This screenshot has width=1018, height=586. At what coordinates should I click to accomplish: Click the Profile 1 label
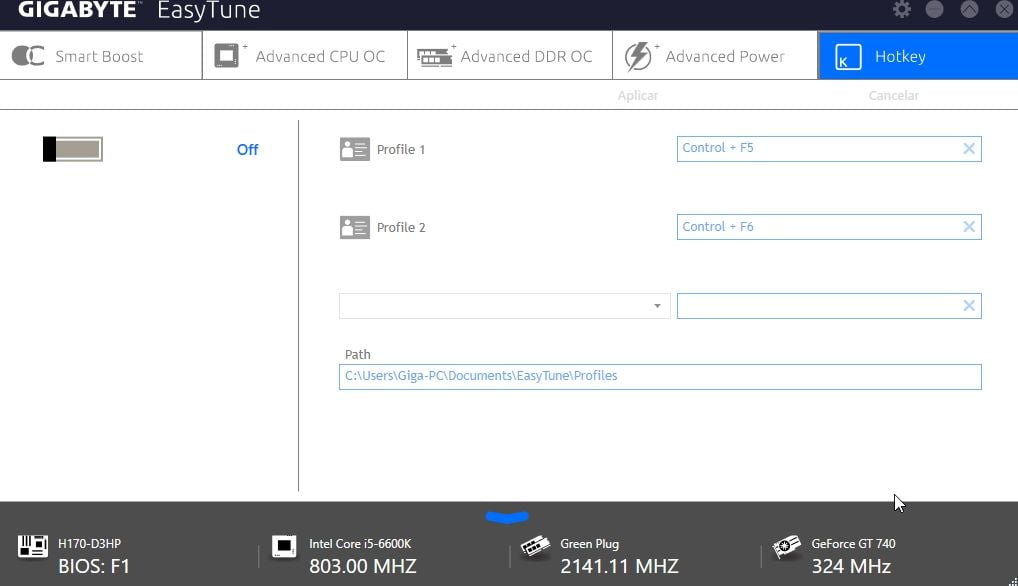401,149
